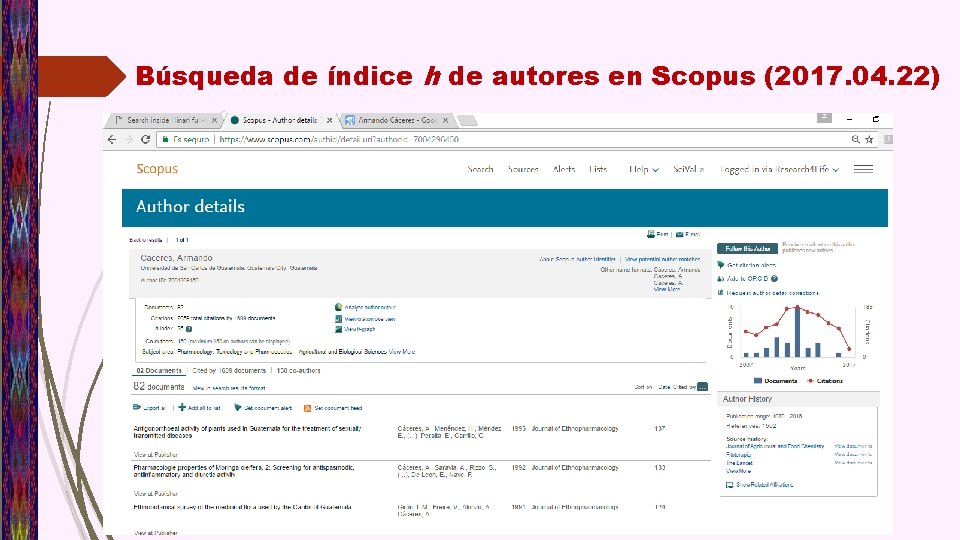Click About Scopus Author Identifier link
This screenshot has height=540, width=960.
tap(577, 260)
